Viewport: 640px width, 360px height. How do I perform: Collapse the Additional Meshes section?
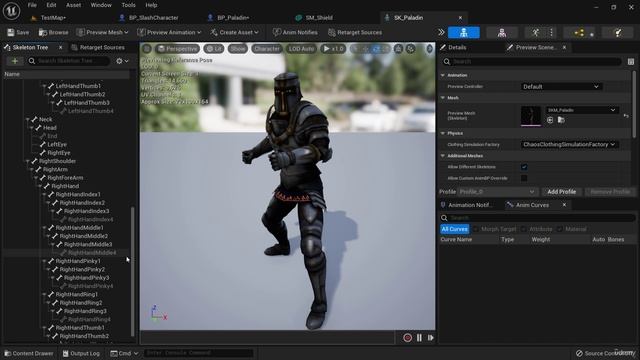443,156
